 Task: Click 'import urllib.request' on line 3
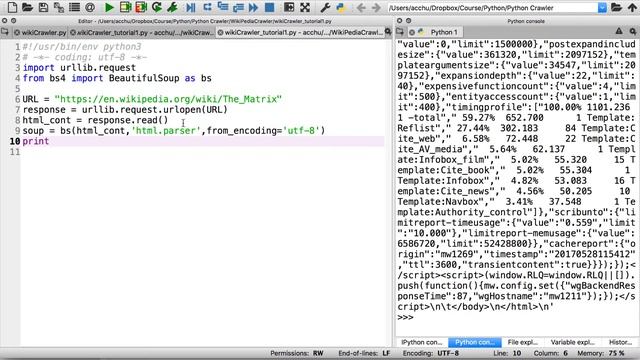[x=79, y=68]
